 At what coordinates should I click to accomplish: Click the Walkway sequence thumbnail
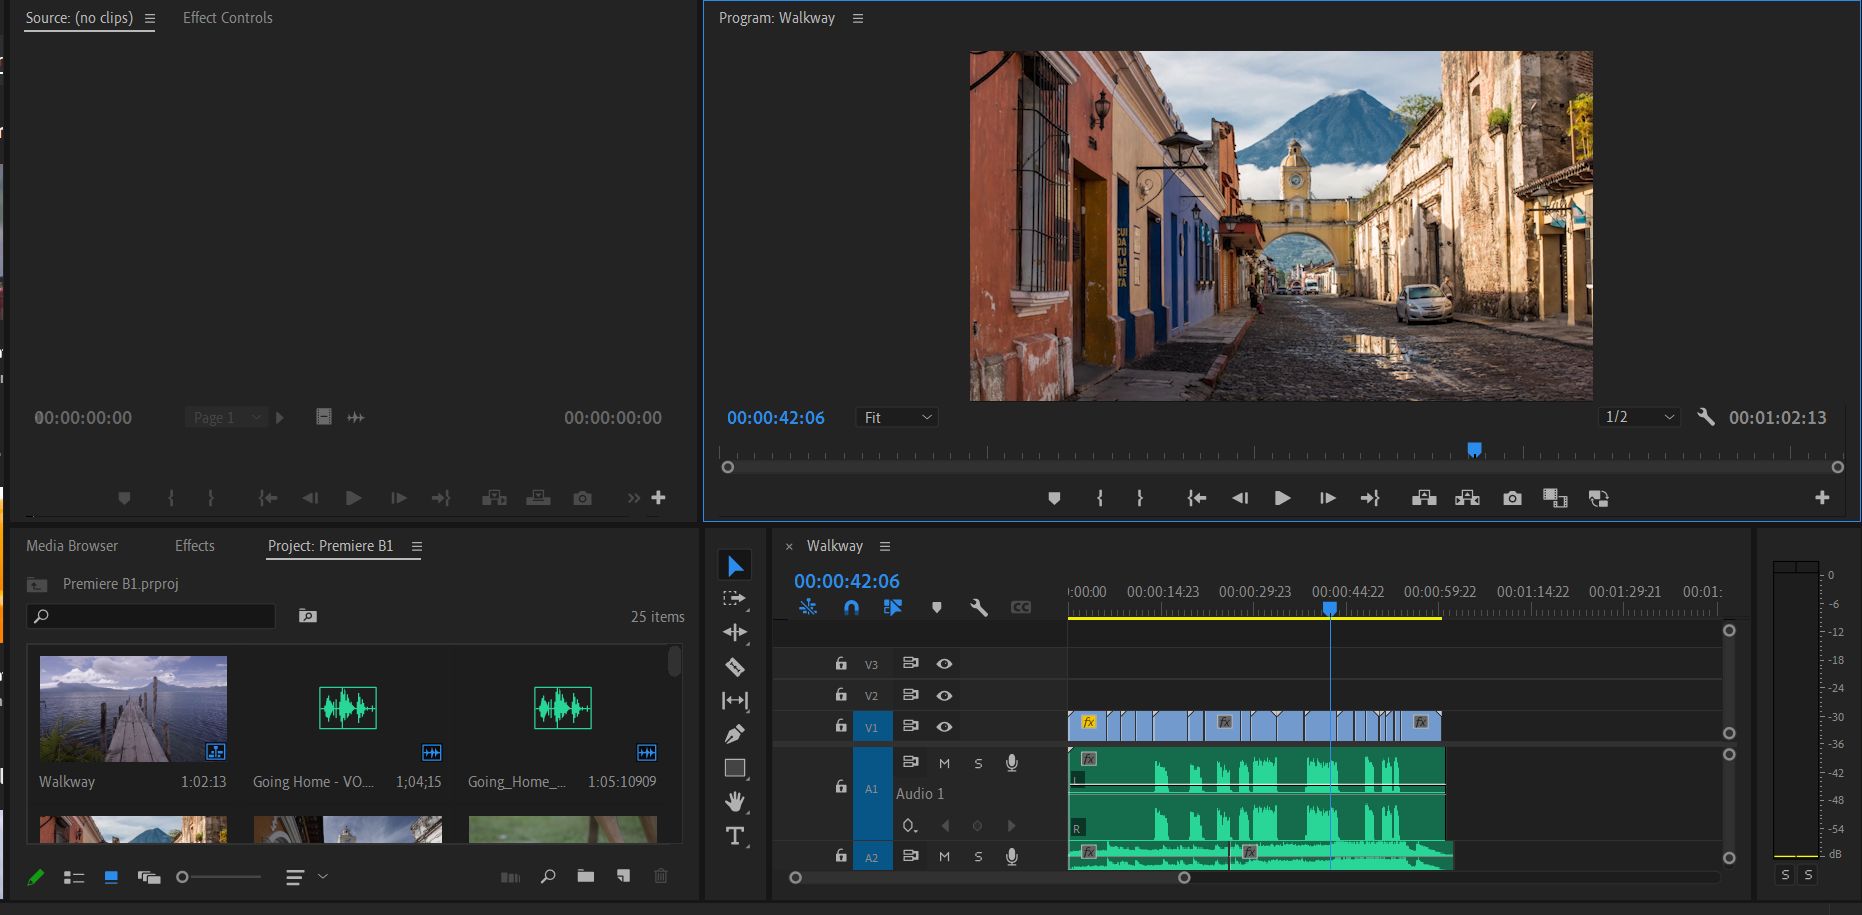coord(133,709)
